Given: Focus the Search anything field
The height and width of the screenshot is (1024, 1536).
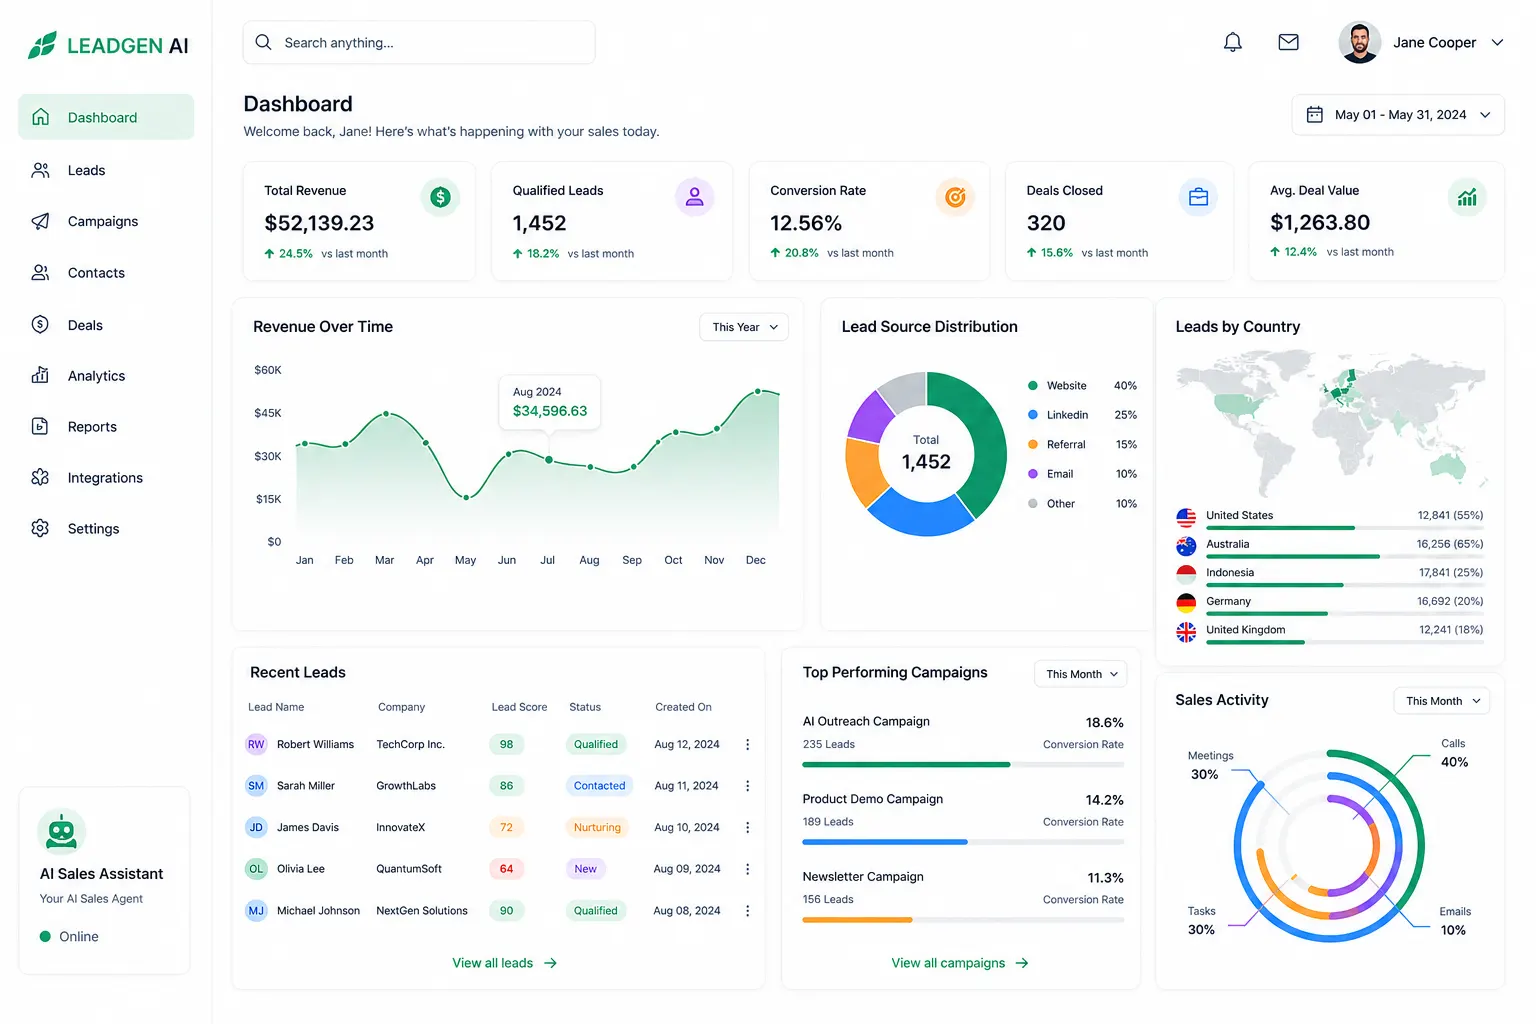Looking at the screenshot, I should 419,42.
